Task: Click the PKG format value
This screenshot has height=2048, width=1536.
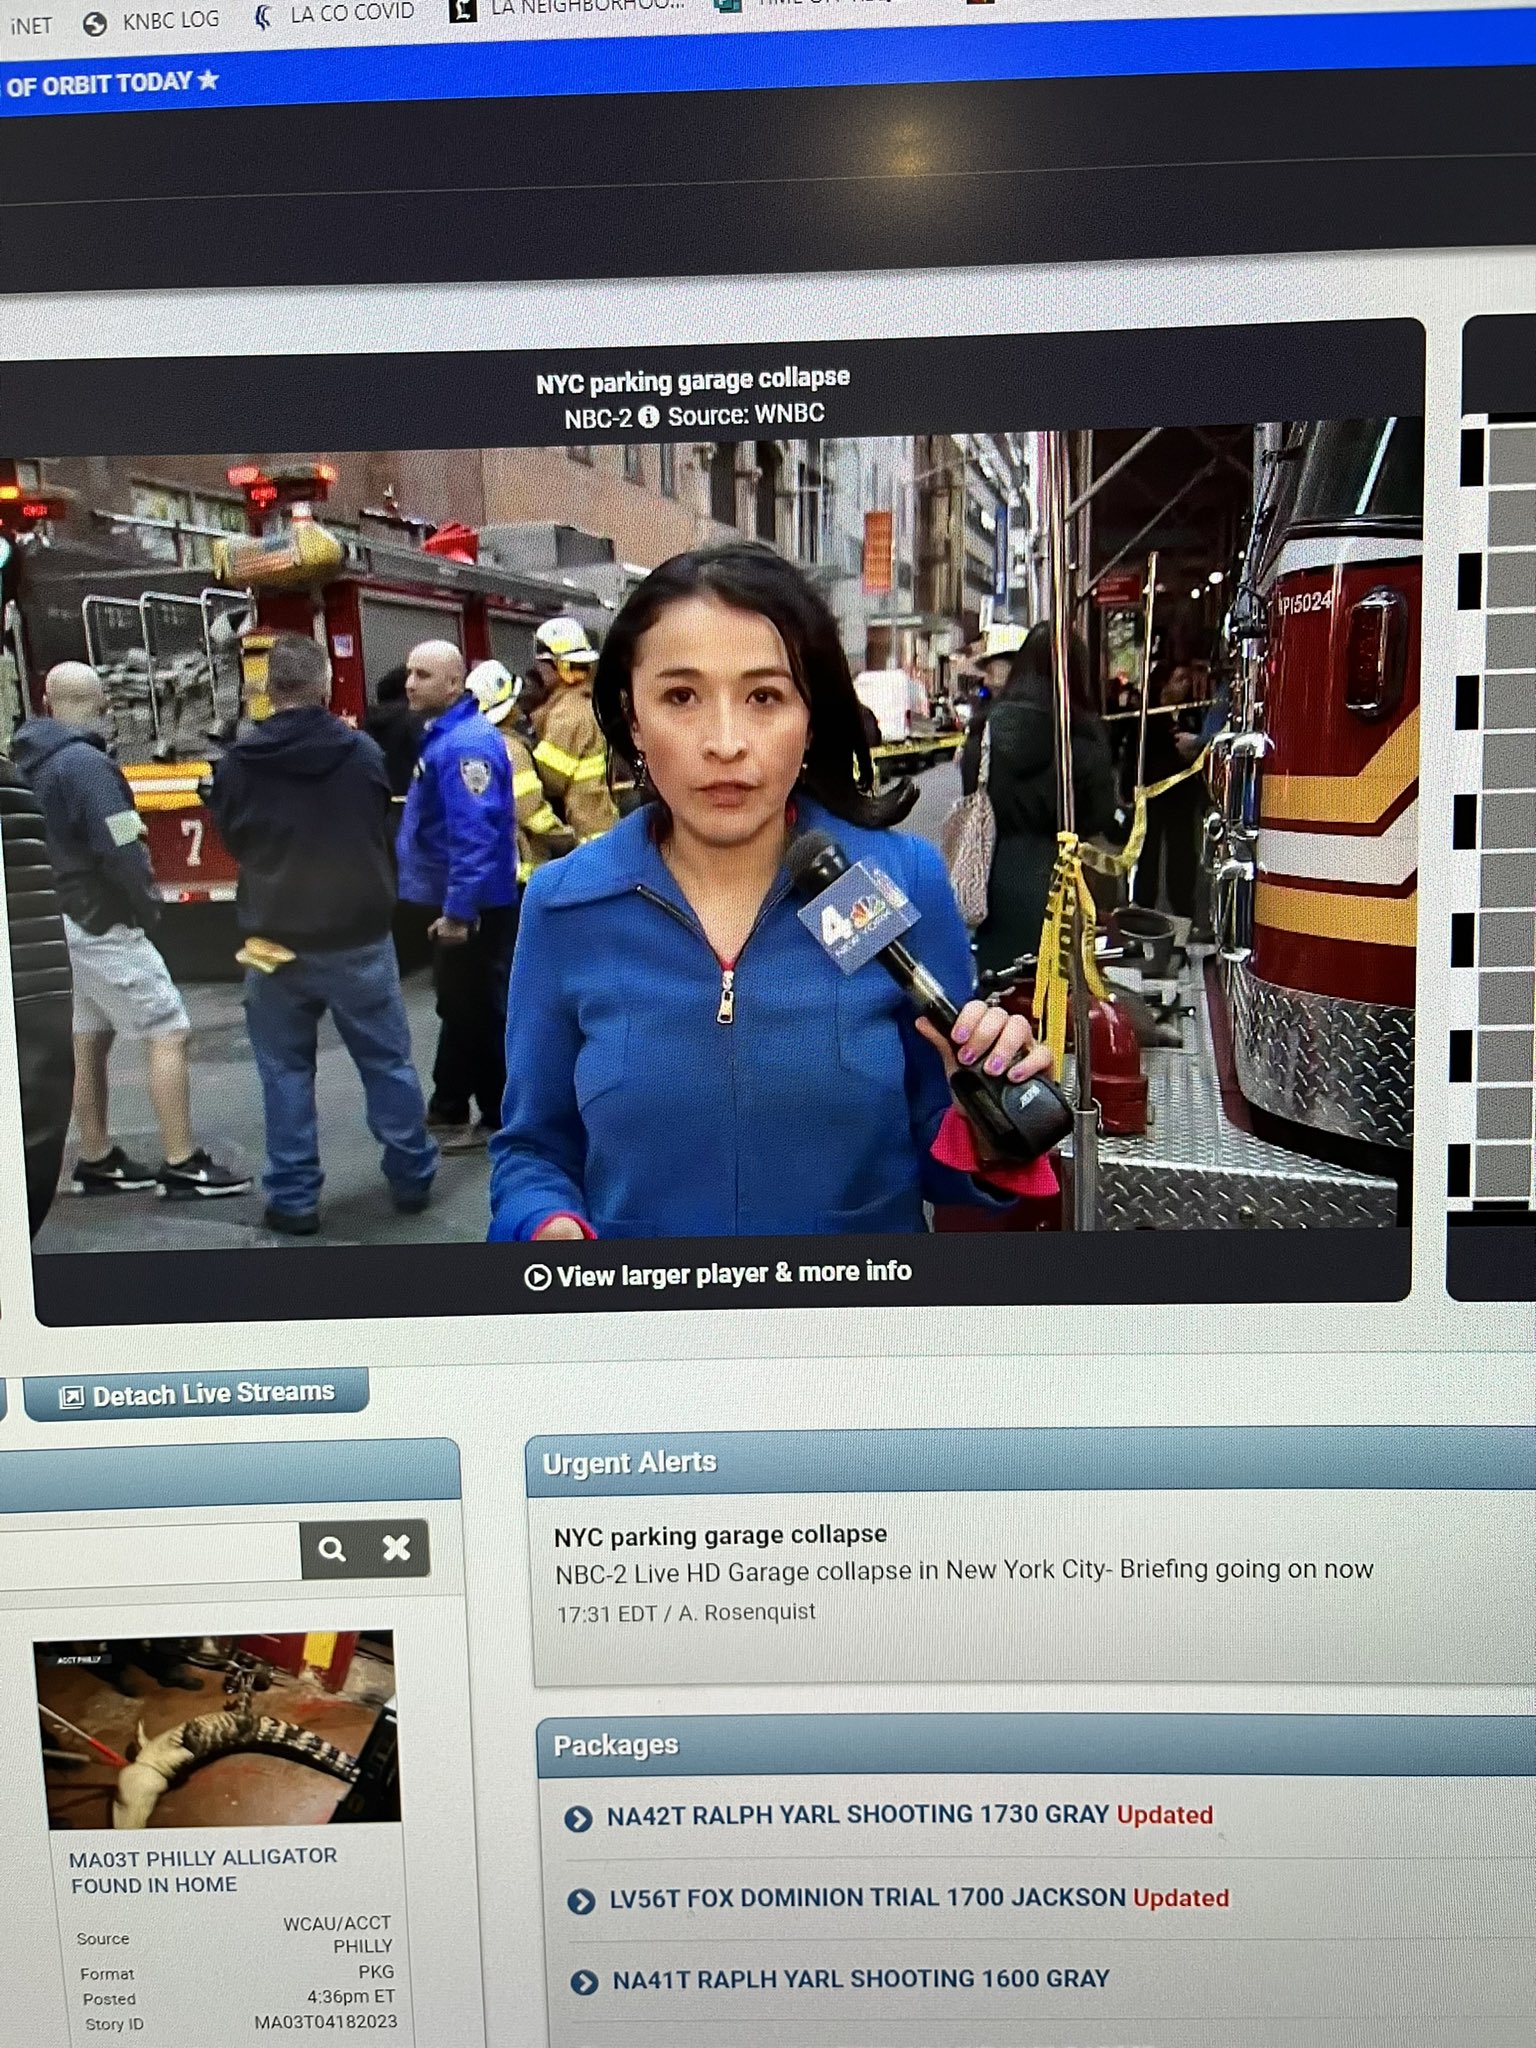Action: coord(376,1972)
